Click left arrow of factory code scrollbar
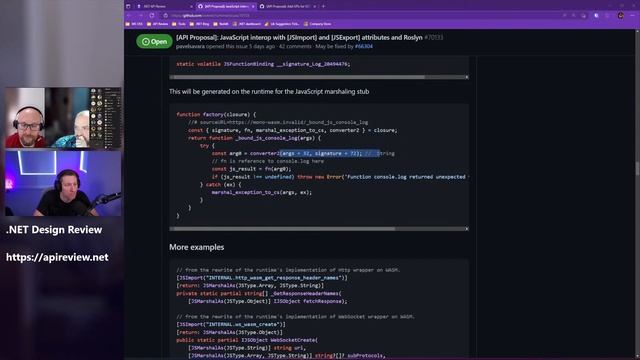The image size is (640, 360). tap(171, 229)
